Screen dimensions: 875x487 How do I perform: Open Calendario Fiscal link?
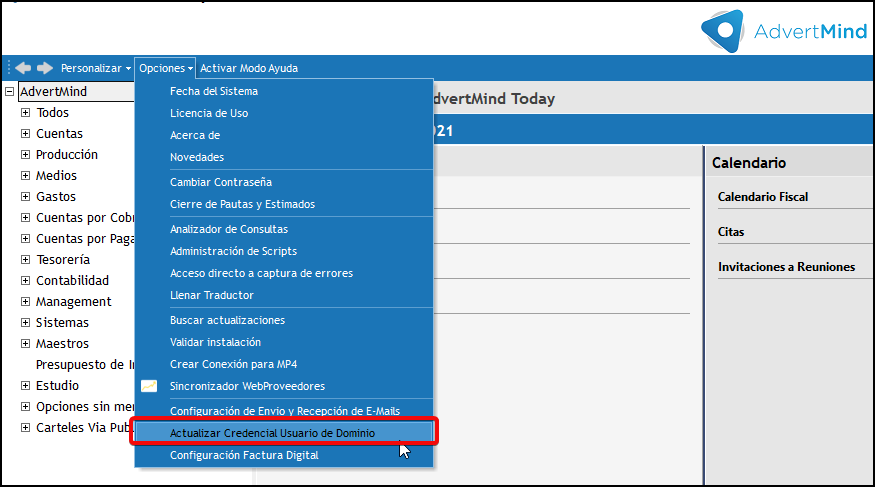click(763, 197)
